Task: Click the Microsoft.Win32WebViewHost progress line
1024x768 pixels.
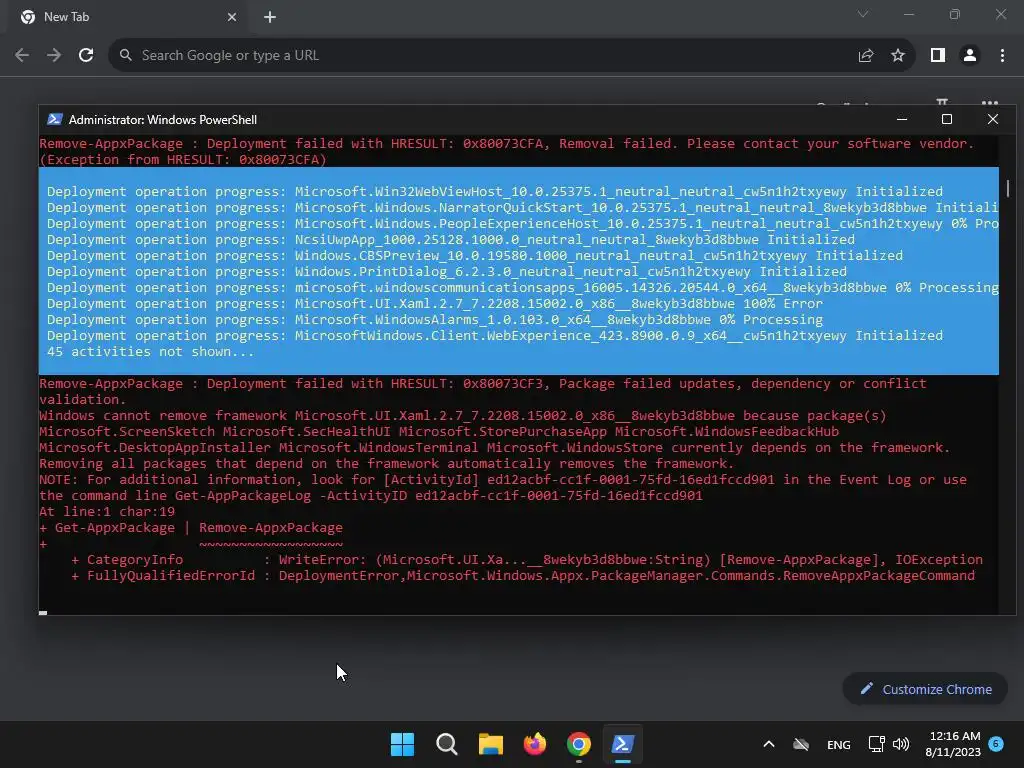Action: point(494,191)
